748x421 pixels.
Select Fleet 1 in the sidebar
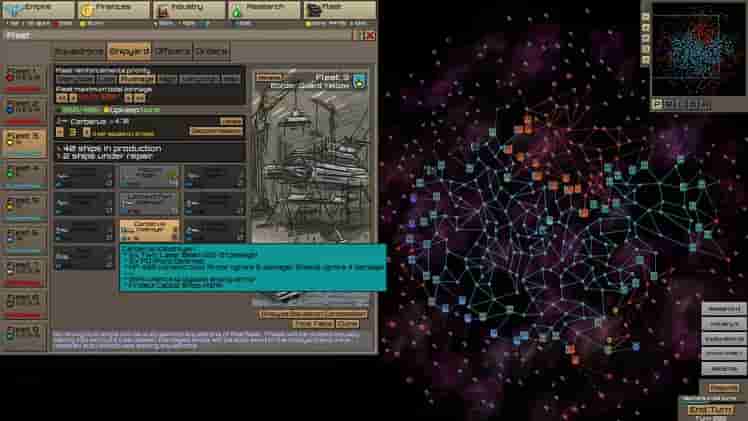(x=24, y=75)
